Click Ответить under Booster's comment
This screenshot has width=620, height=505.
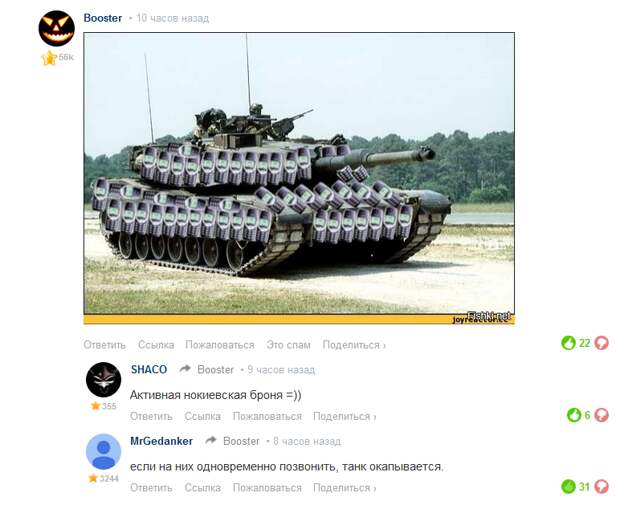point(104,345)
